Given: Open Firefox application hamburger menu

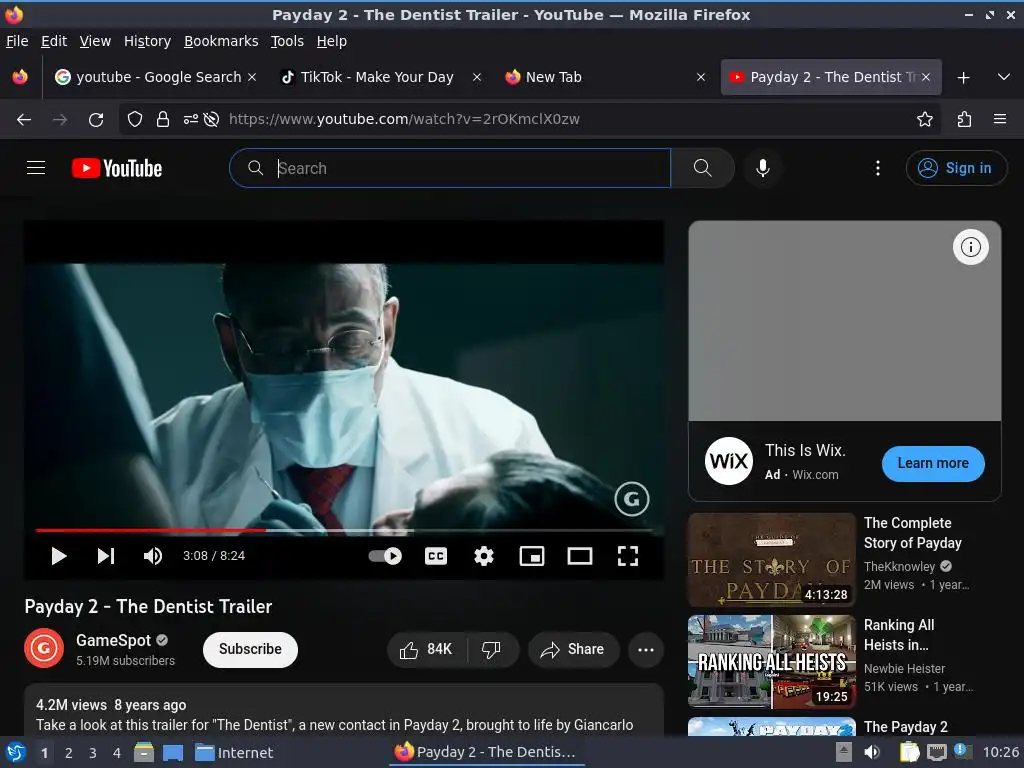Looking at the screenshot, I should [x=999, y=119].
